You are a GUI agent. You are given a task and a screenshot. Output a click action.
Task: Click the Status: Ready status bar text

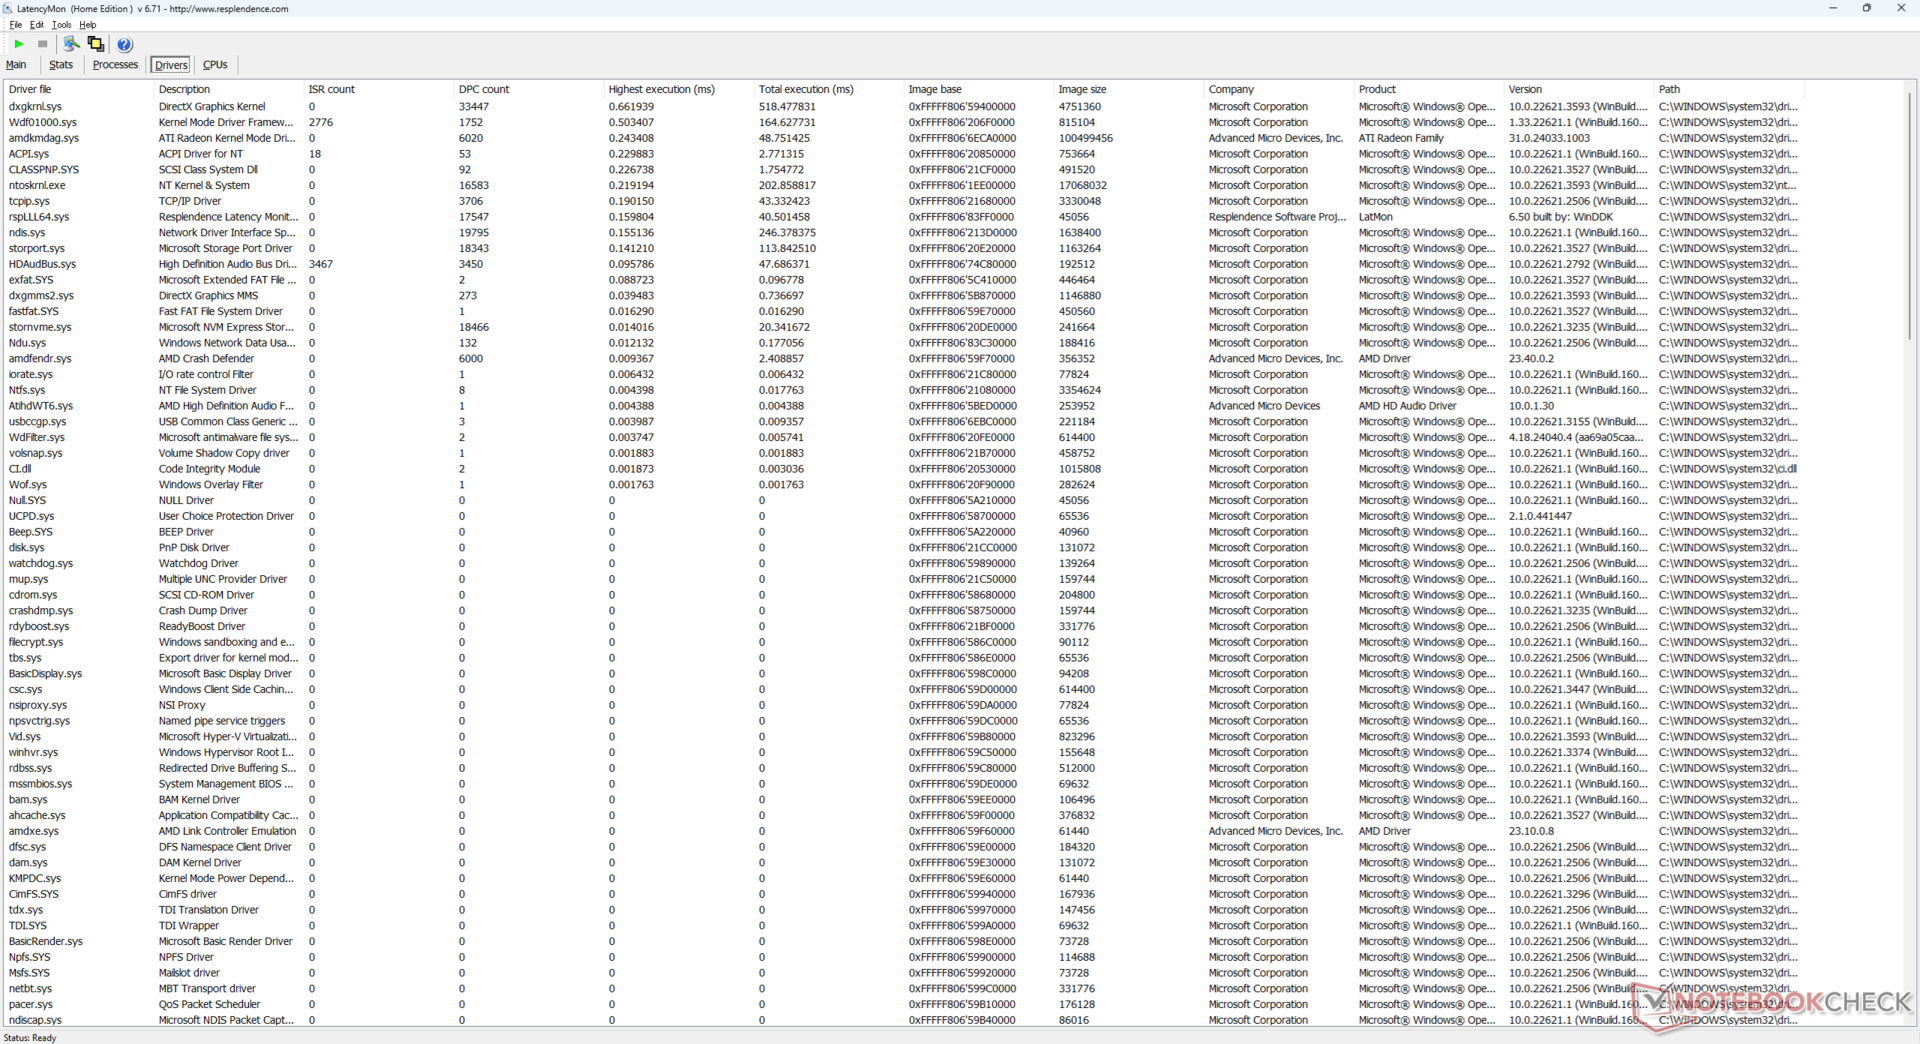coord(30,1037)
